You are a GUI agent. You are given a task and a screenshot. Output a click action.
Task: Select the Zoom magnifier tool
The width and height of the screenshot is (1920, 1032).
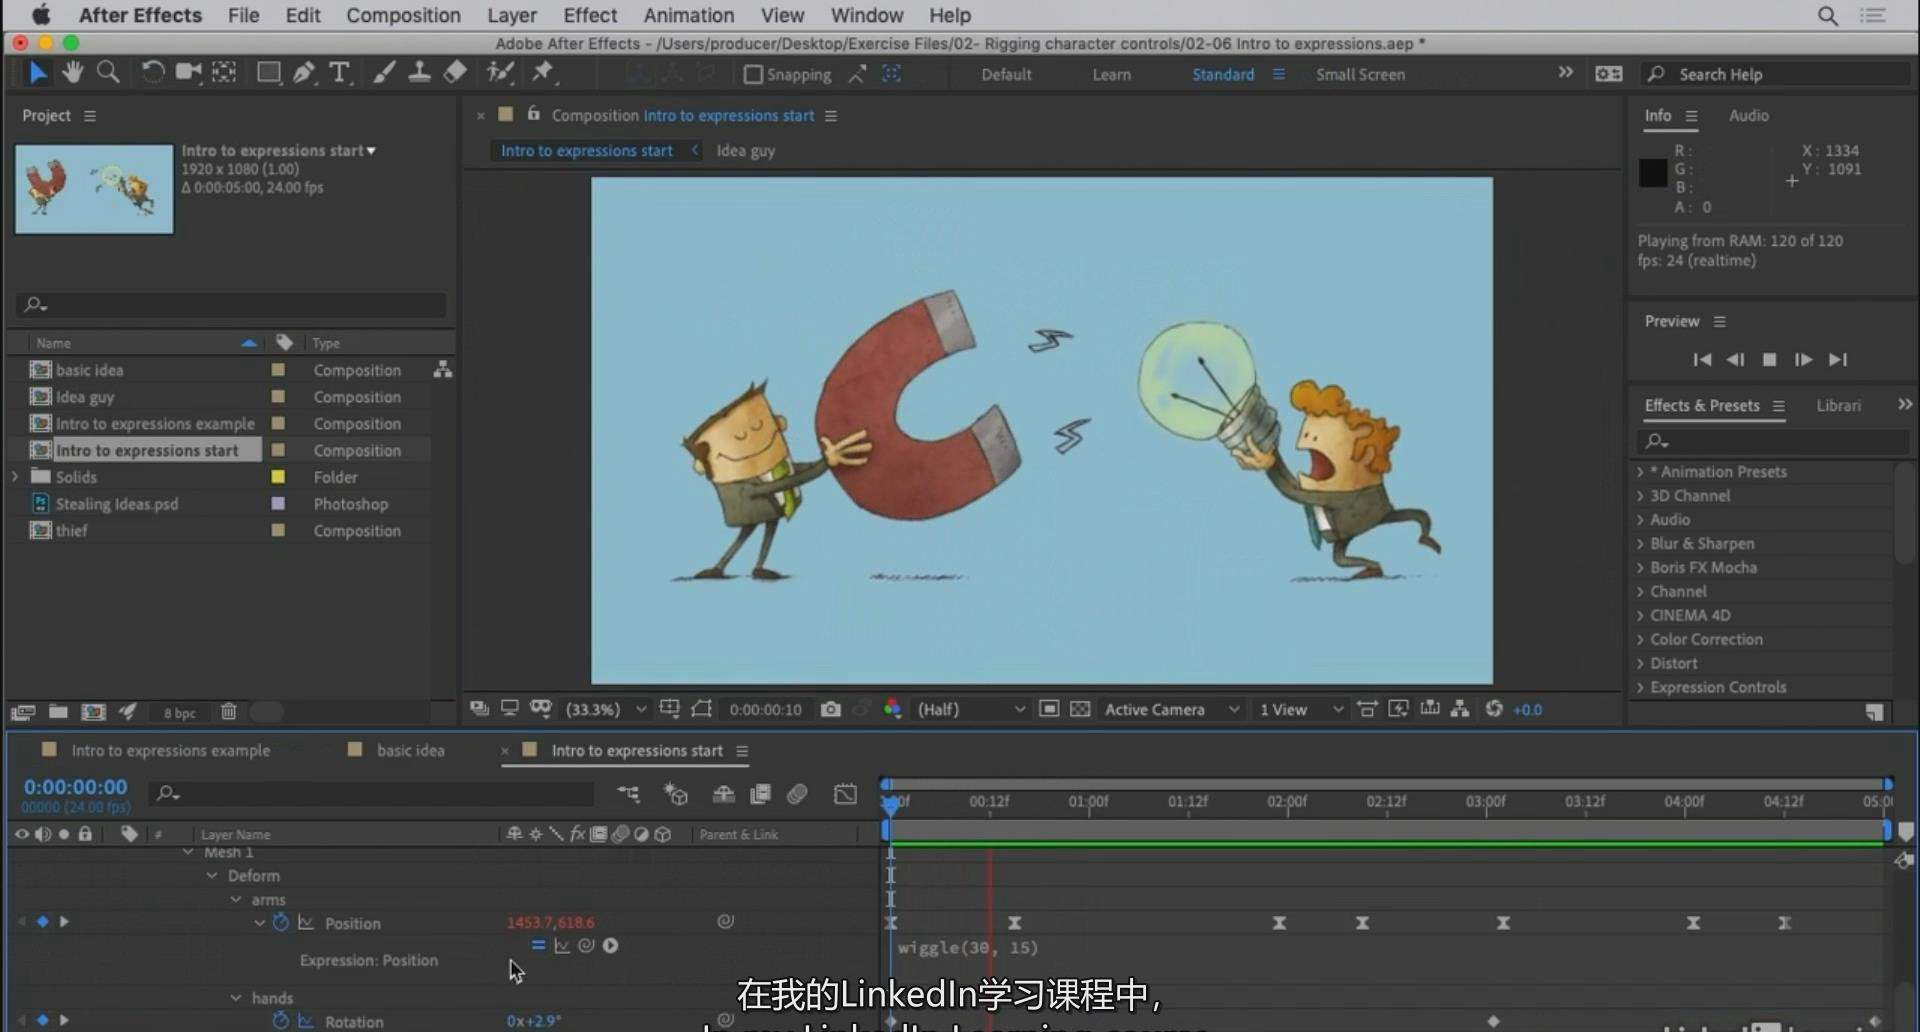108,72
